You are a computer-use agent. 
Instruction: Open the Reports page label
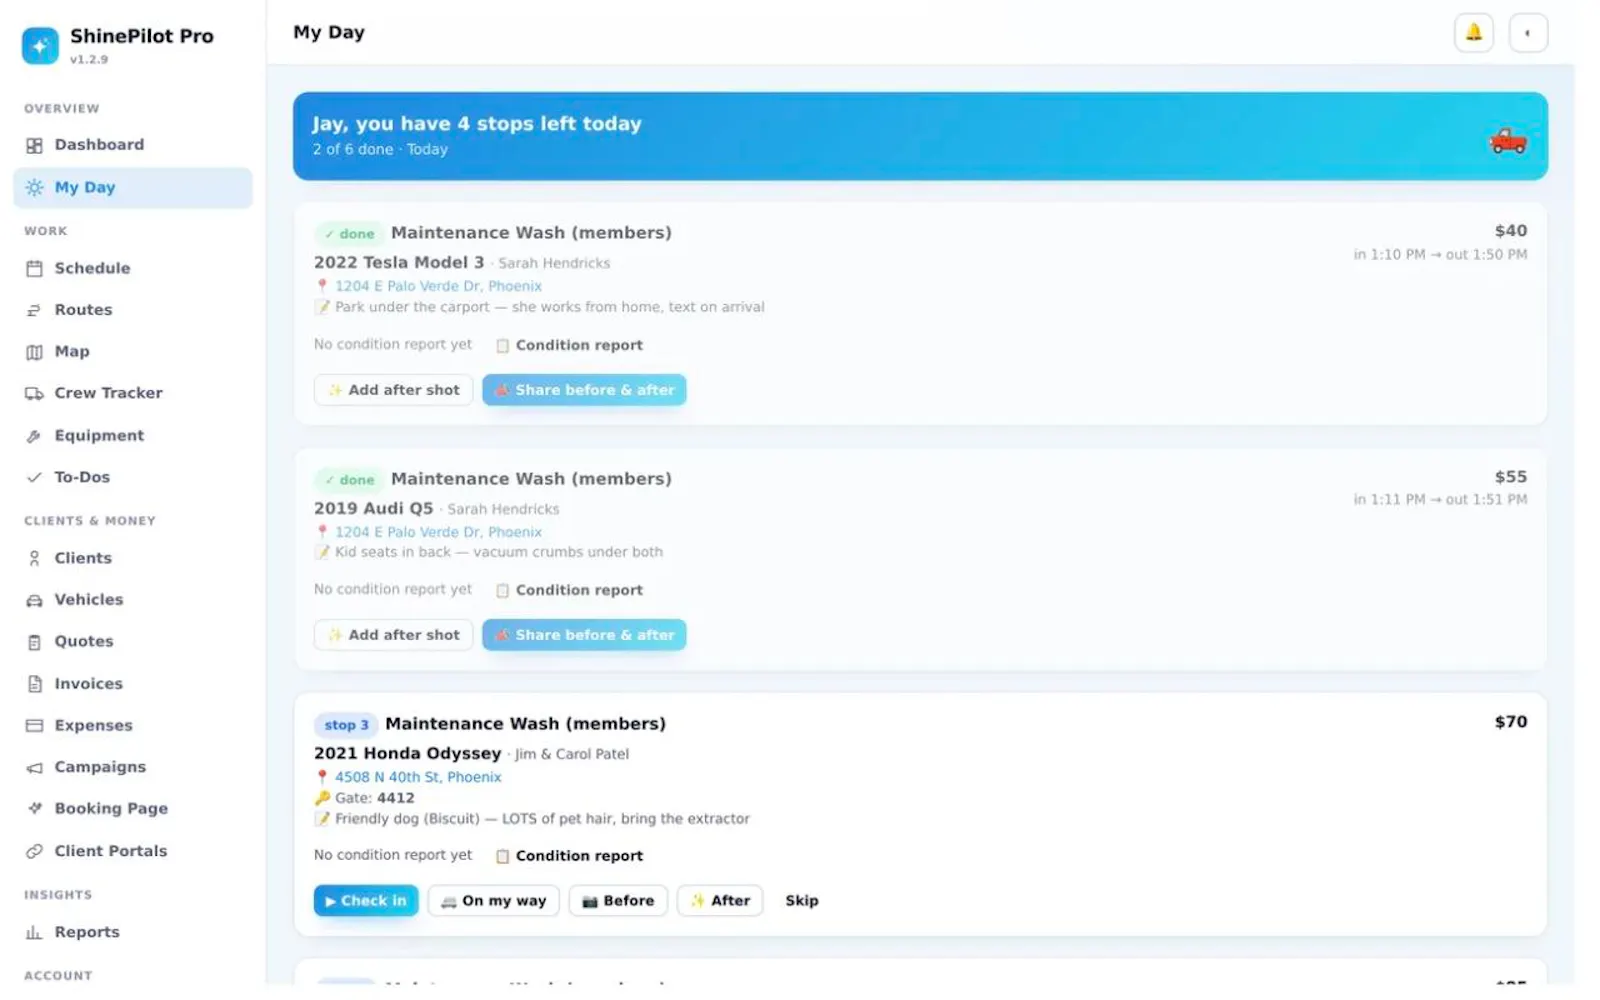point(87,932)
